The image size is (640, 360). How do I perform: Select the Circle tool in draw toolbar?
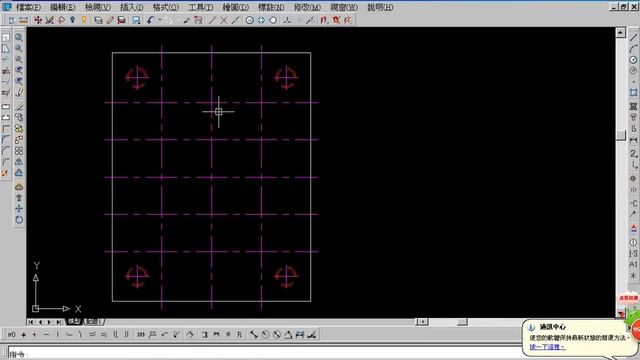tap(633, 60)
